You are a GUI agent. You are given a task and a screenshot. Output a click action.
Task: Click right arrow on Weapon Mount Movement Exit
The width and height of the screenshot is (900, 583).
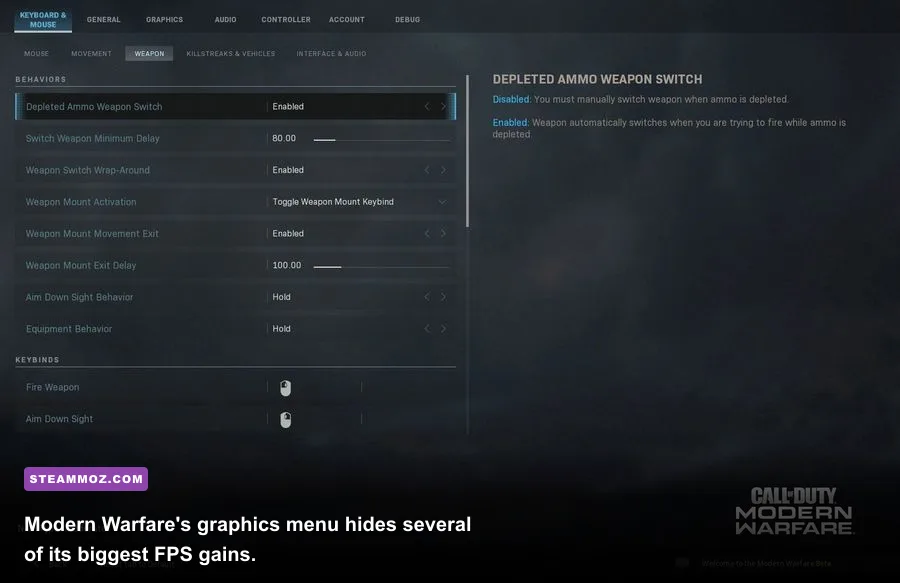pos(443,234)
